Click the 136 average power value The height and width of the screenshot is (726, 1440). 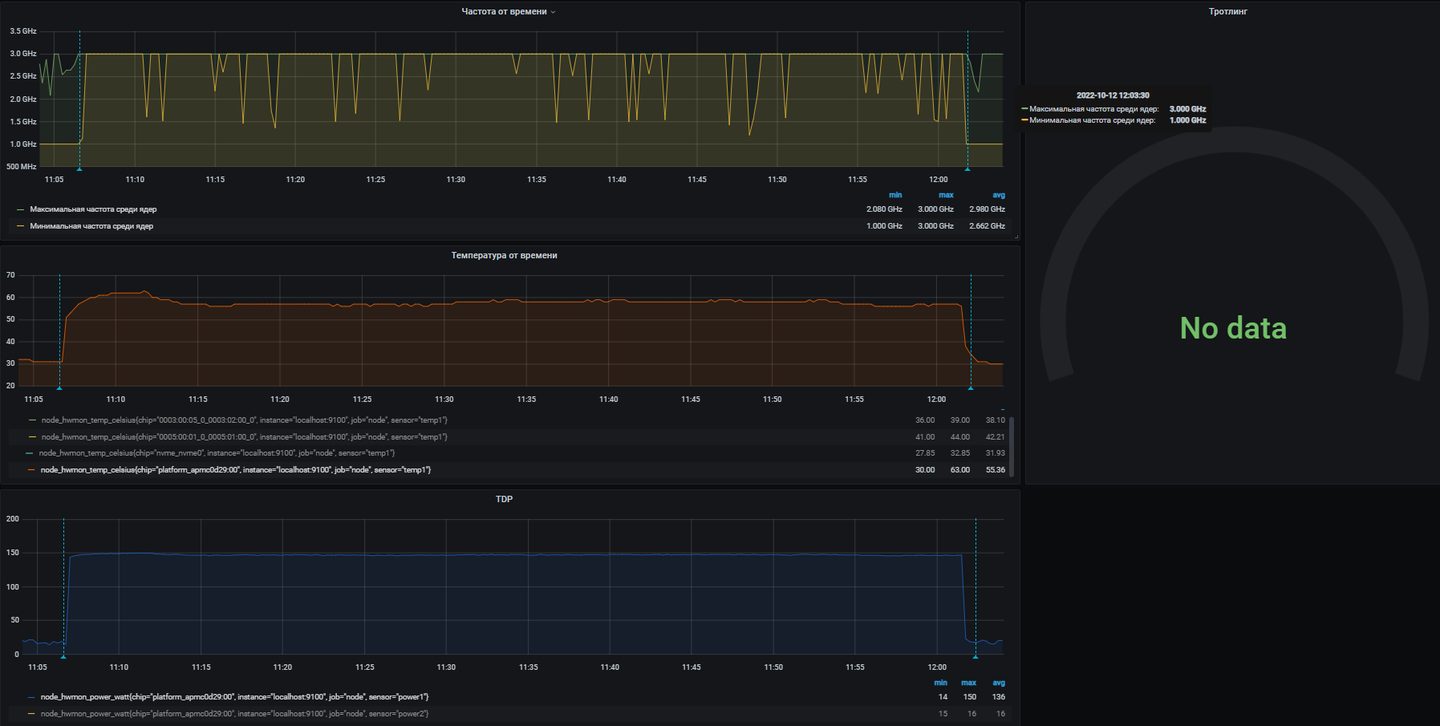point(998,697)
